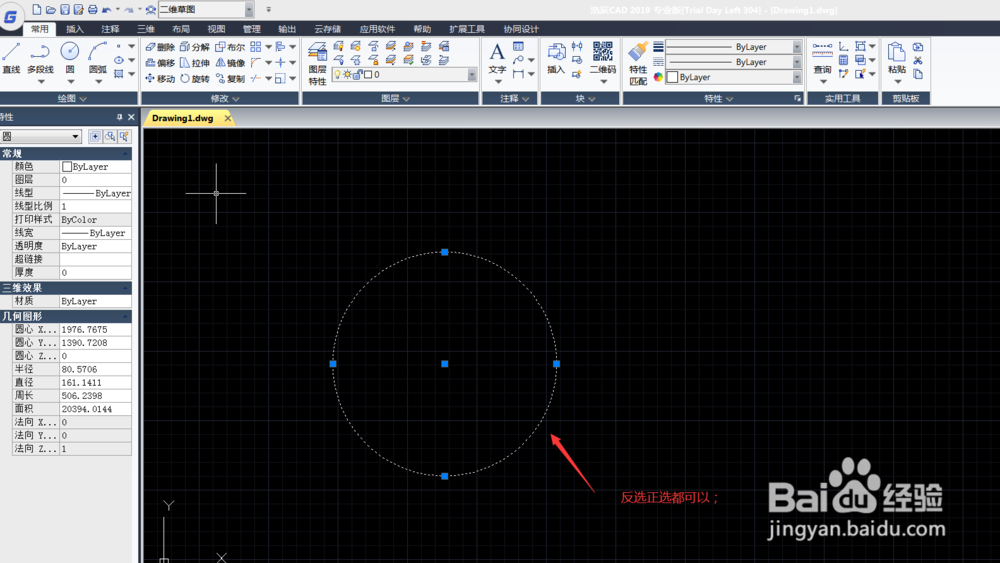The image size is (1000, 563).
Task: Click the 镜像 (Mirror) tool
Action: pos(230,62)
